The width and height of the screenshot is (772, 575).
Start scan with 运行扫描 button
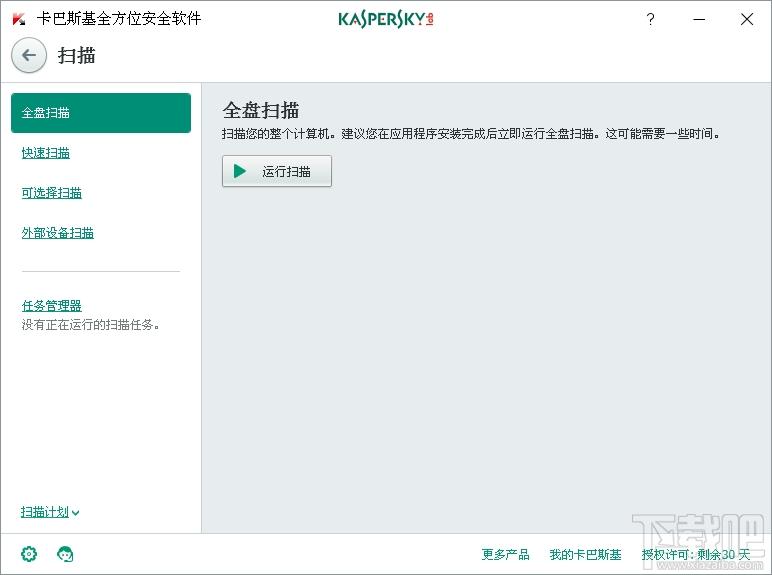click(x=277, y=171)
